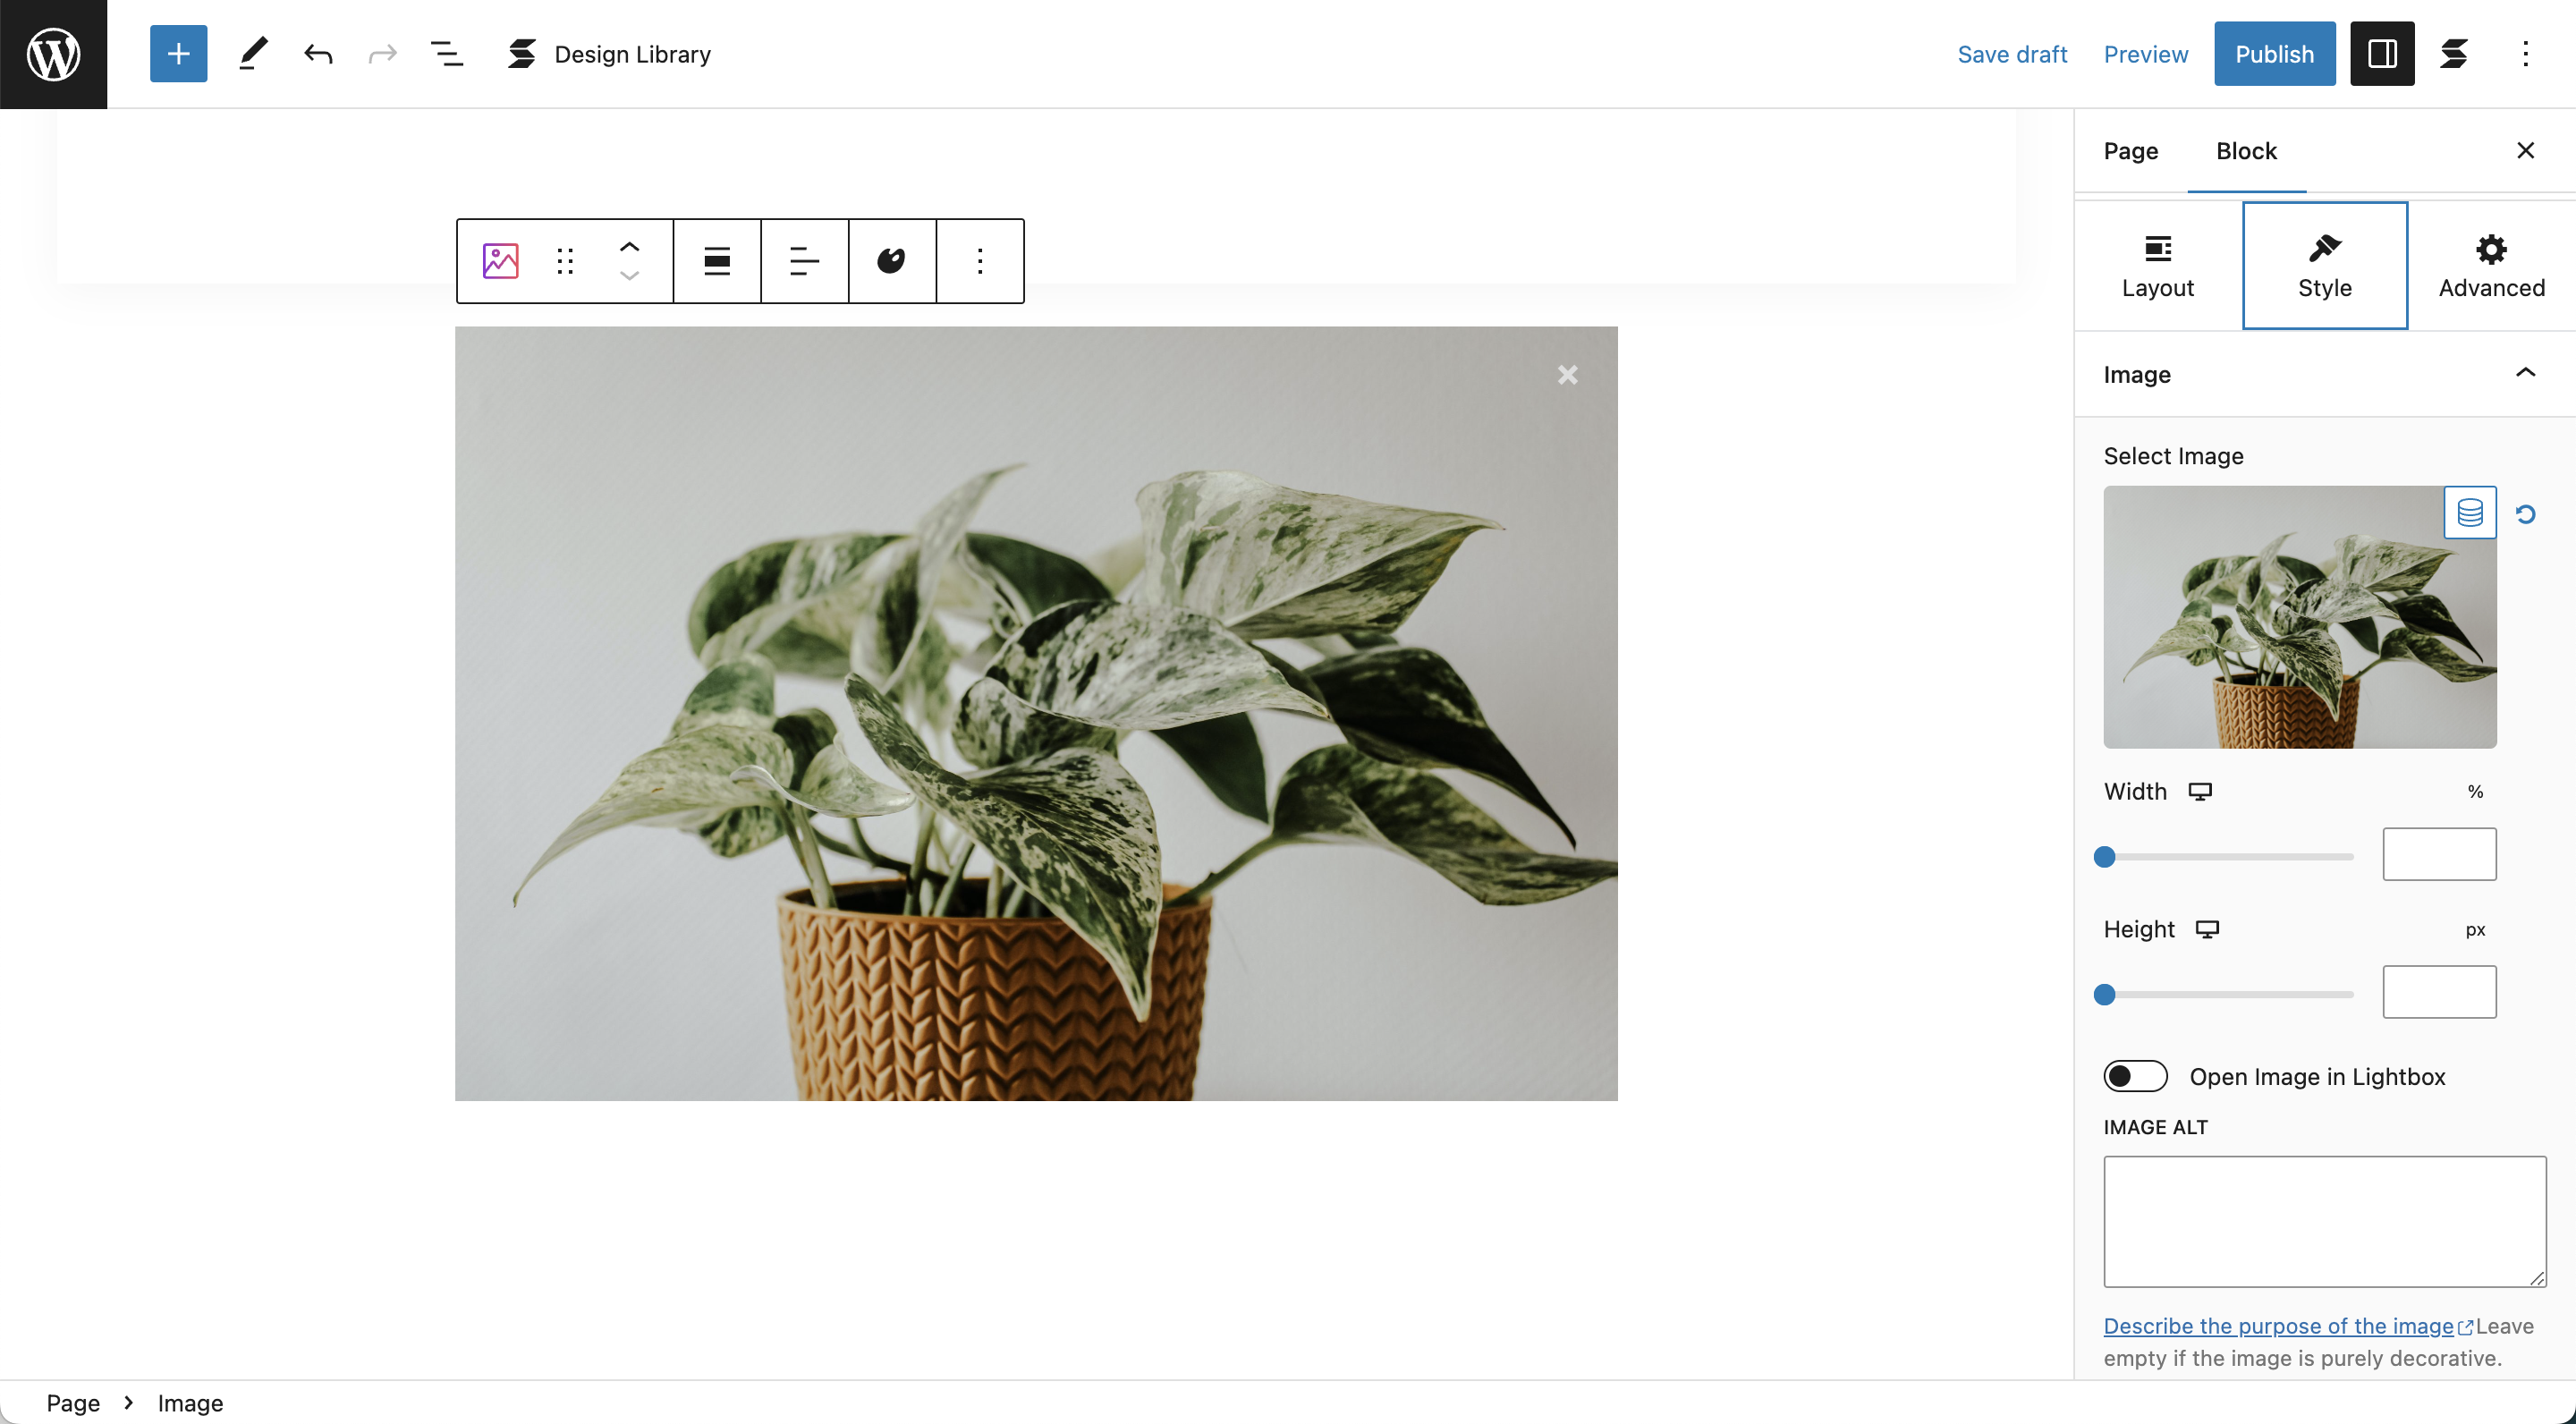Click the image block type icon
The width and height of the screenshot is (2576, 1424).
[x=501, y=261]
